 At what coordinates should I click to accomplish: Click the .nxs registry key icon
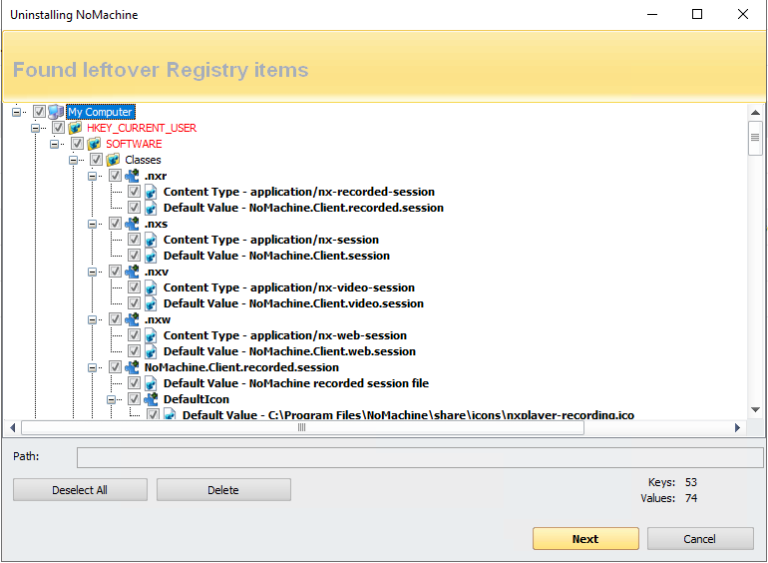[x=132, y=223]
